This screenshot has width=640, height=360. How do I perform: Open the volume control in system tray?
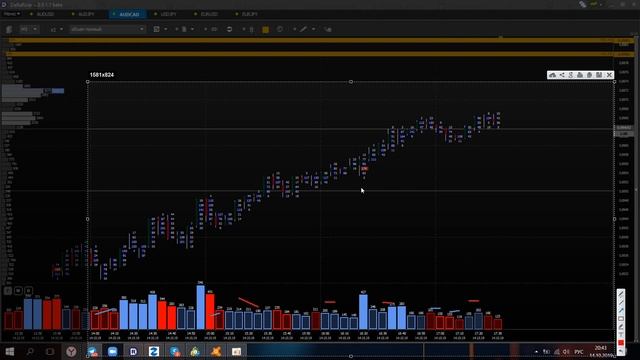pyautogui.click(x=566, y=352)
